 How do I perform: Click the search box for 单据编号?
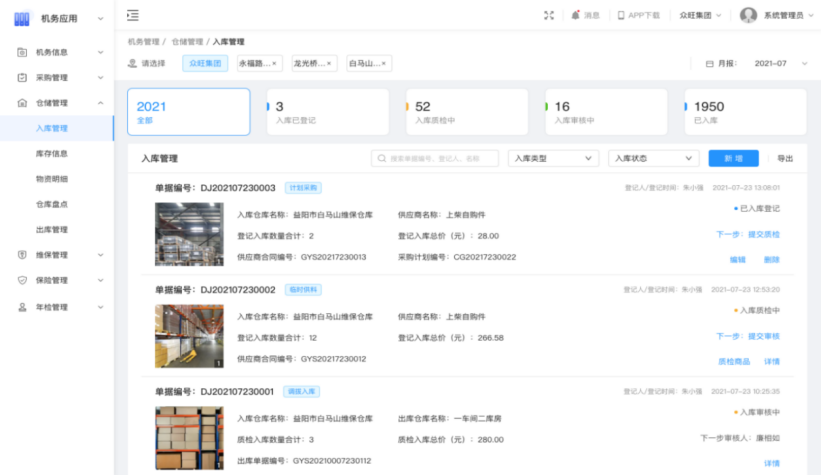(x=435, y=158)
